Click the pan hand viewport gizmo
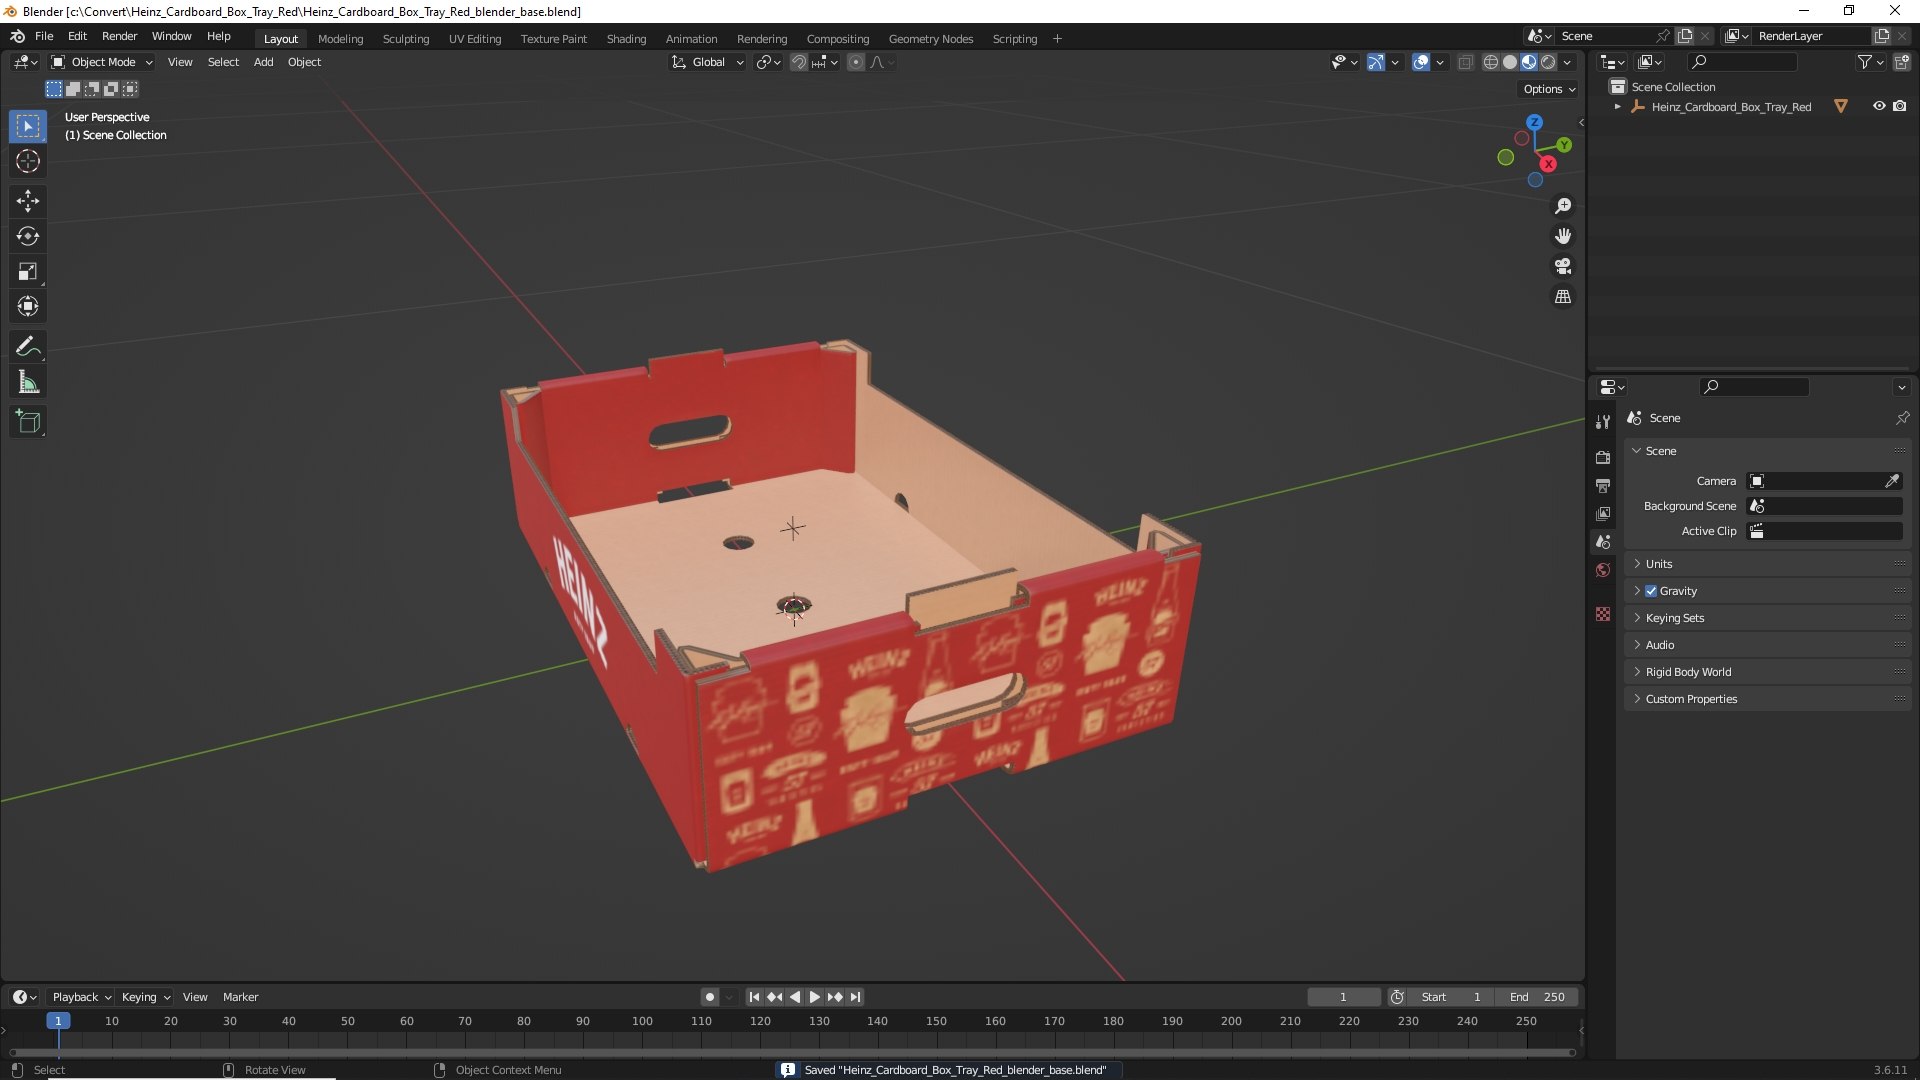The width and height of the screenshot is (1920, 1080). pyautogui.click(x=1563, y=236)
